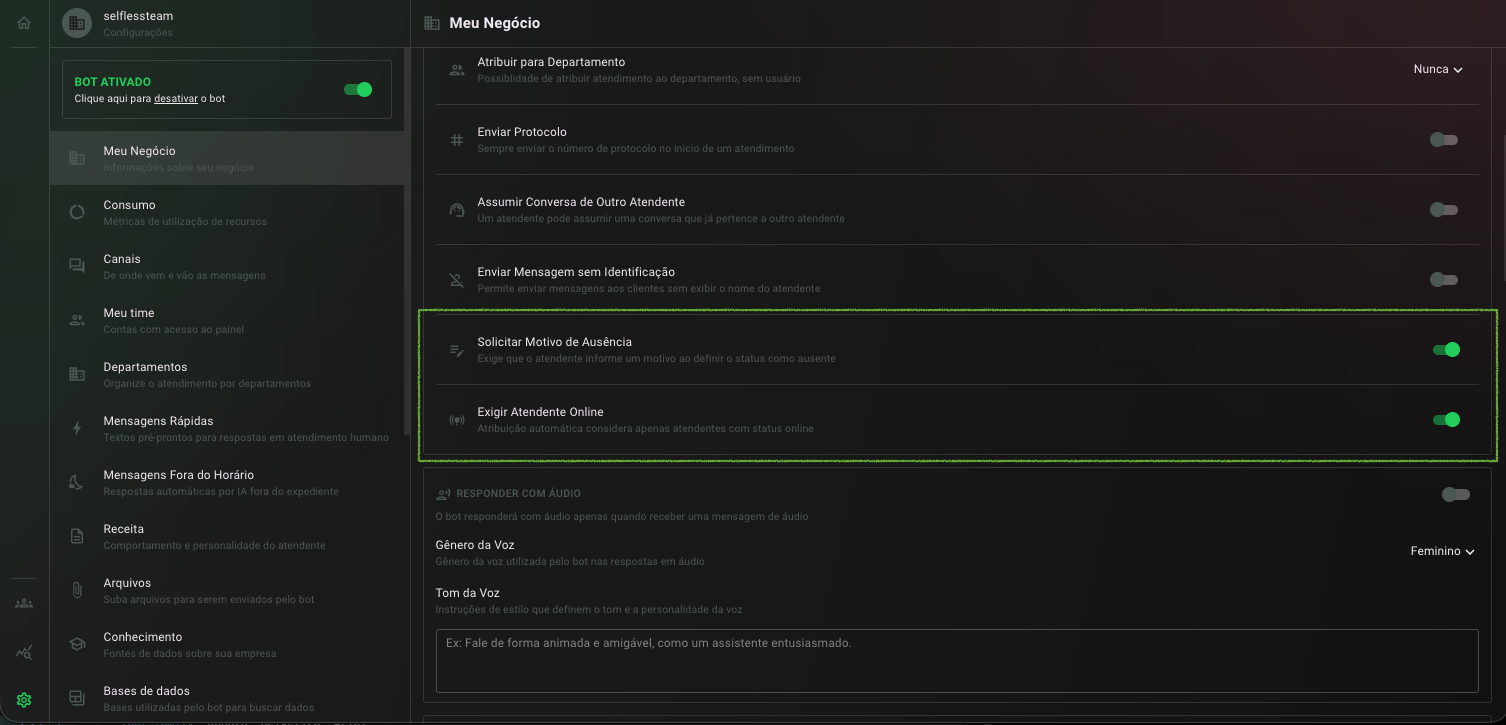
Task: Open the Nunca dropdown for Atribuir para Departamento
Action: [x=1438, y=69]
